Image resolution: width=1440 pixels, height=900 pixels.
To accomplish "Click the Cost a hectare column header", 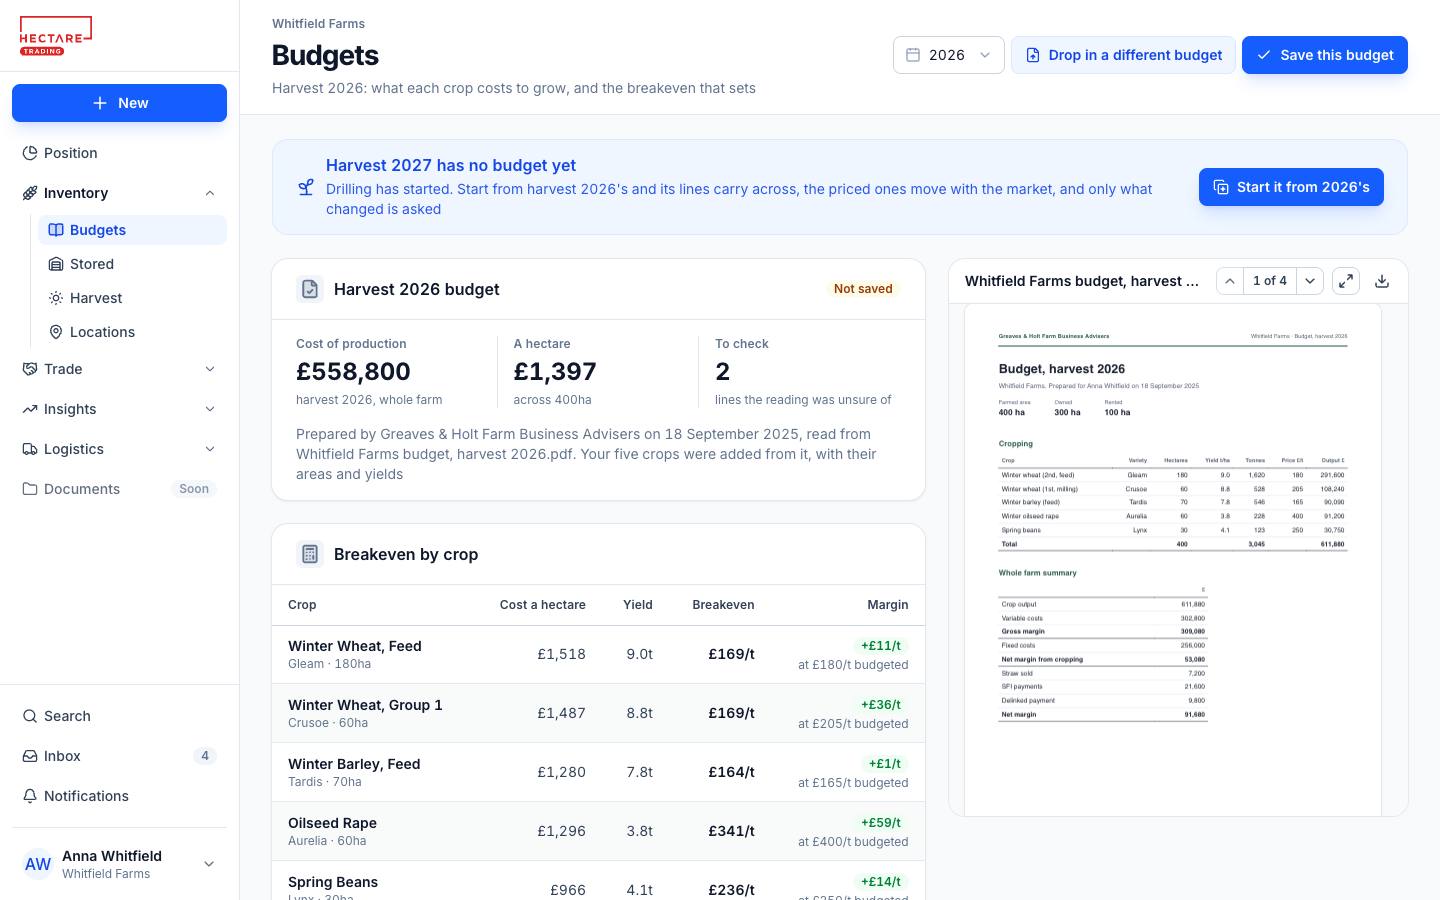I will click(x=543, y=605).
